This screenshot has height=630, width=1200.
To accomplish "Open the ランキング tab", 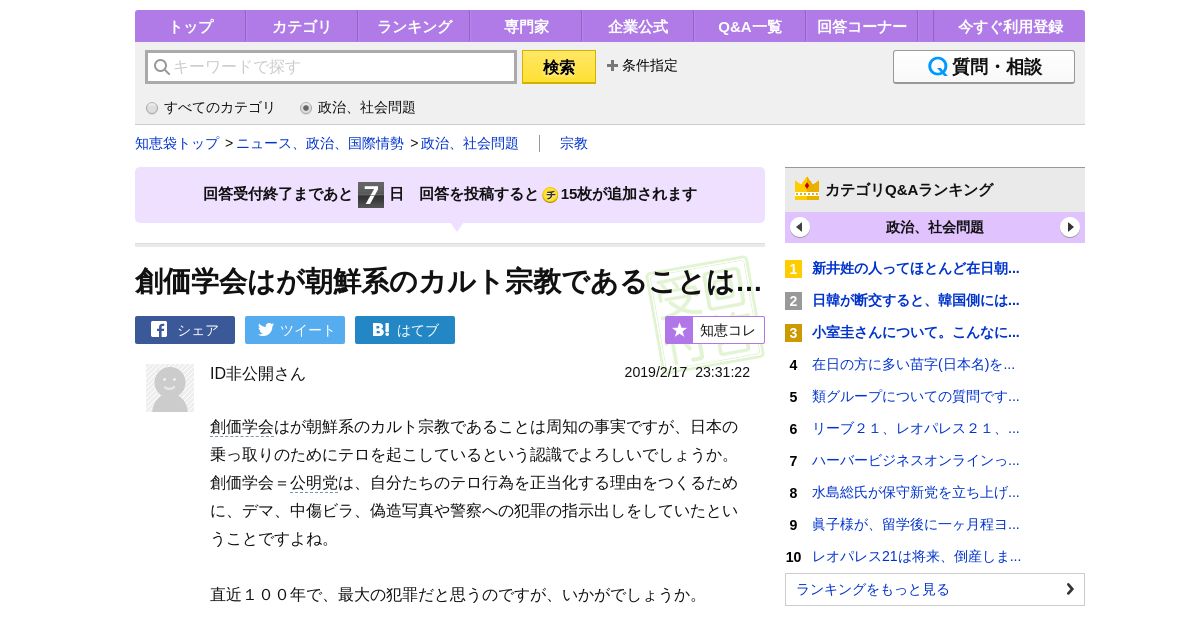I will [x=414, y=26].
